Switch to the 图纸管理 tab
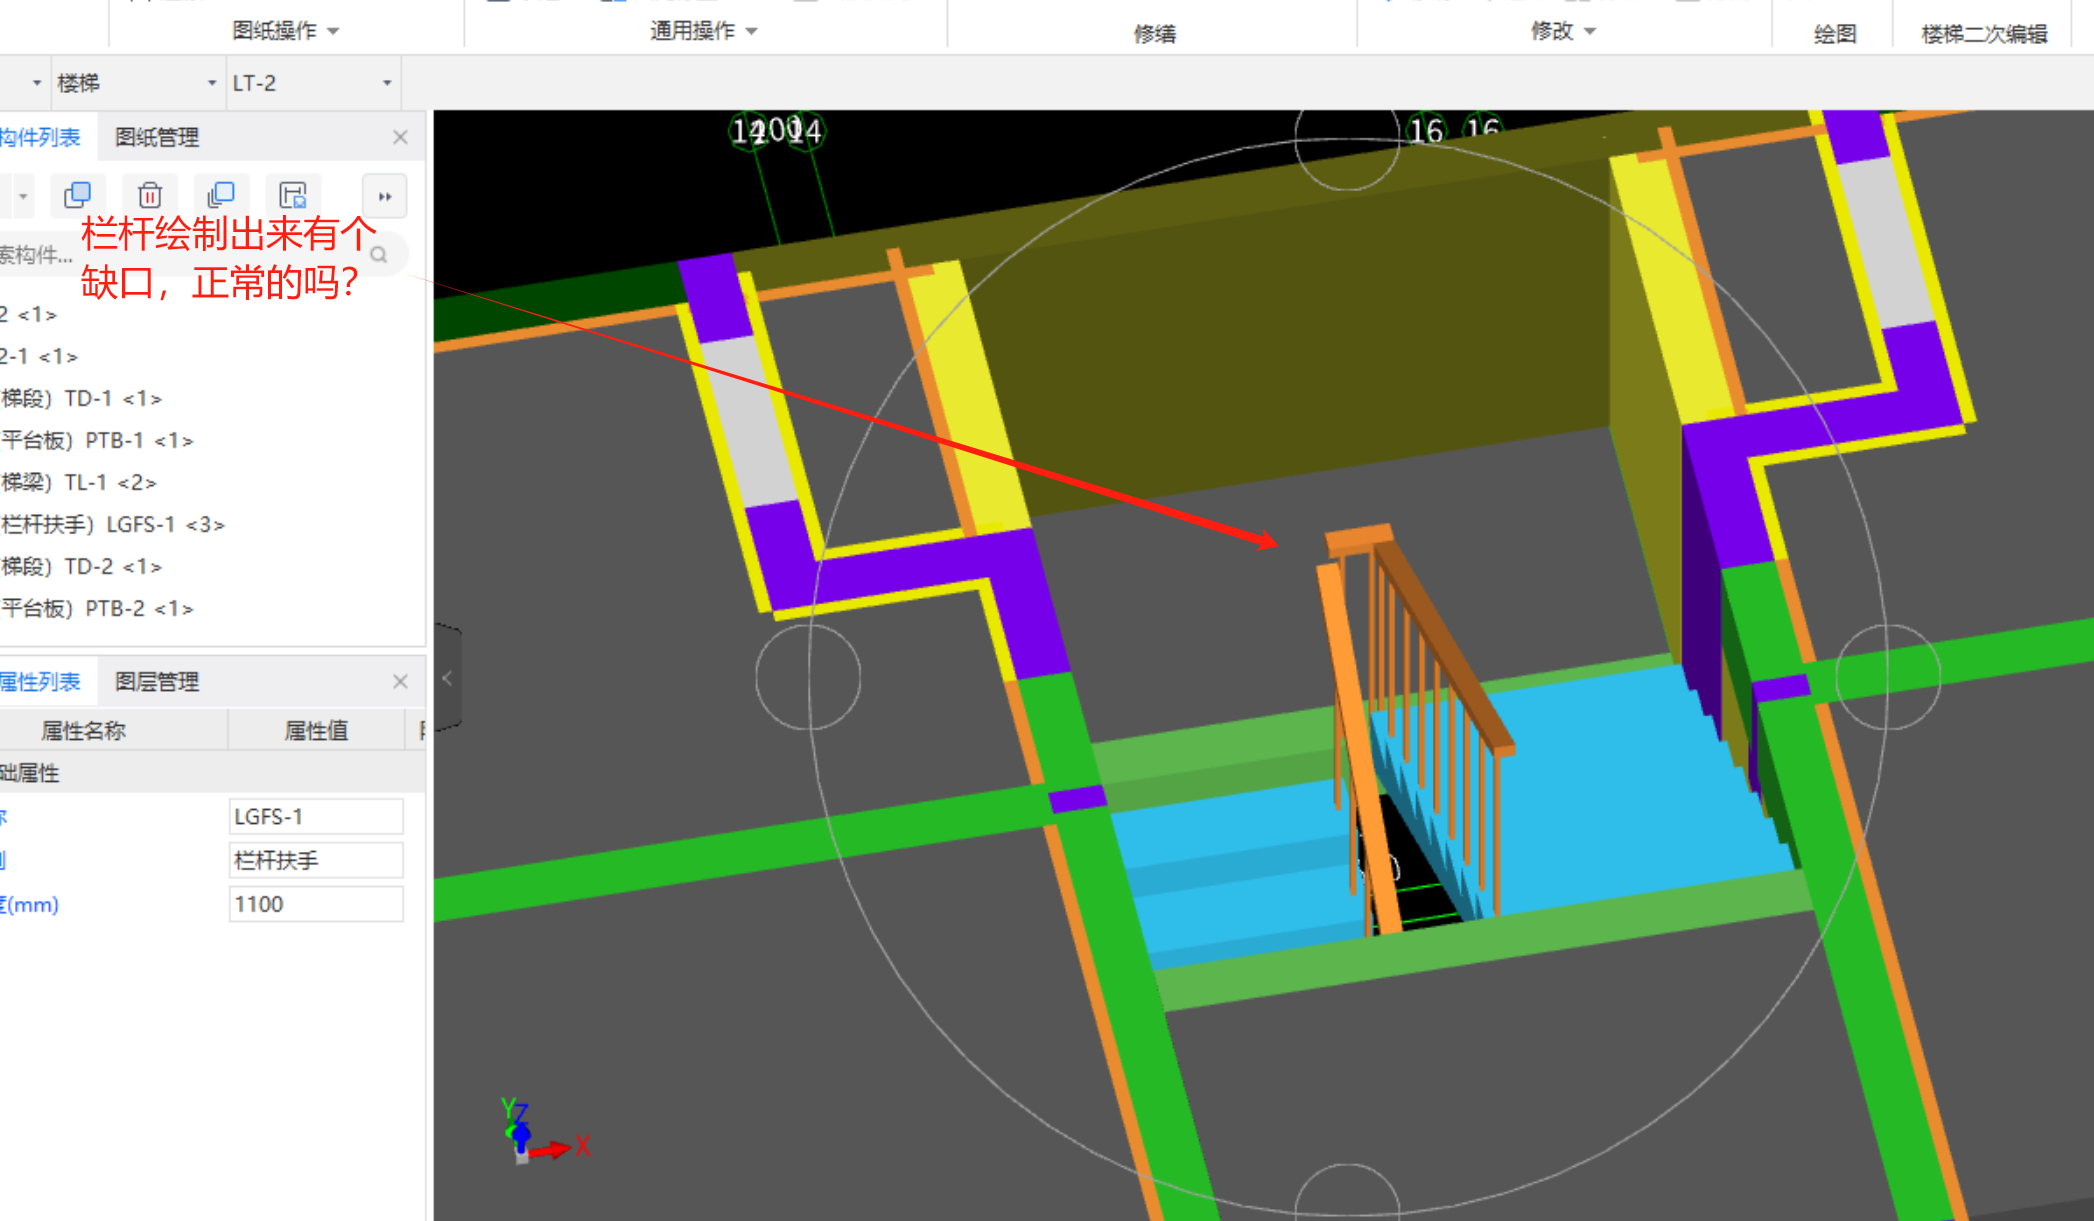The image size is (2094, 1221). click(157, 137)
